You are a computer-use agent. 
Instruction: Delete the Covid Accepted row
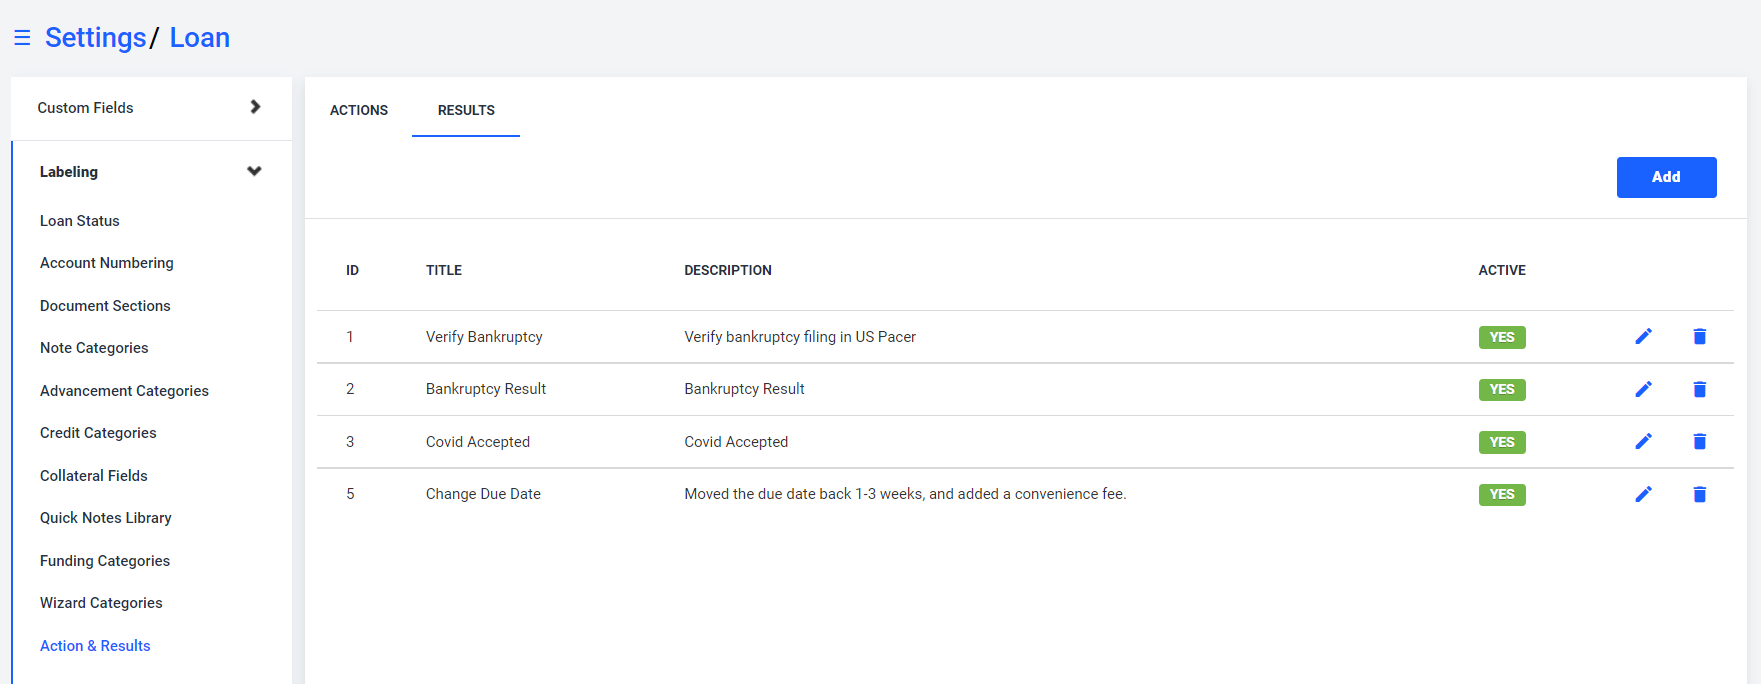(1699, 442)
